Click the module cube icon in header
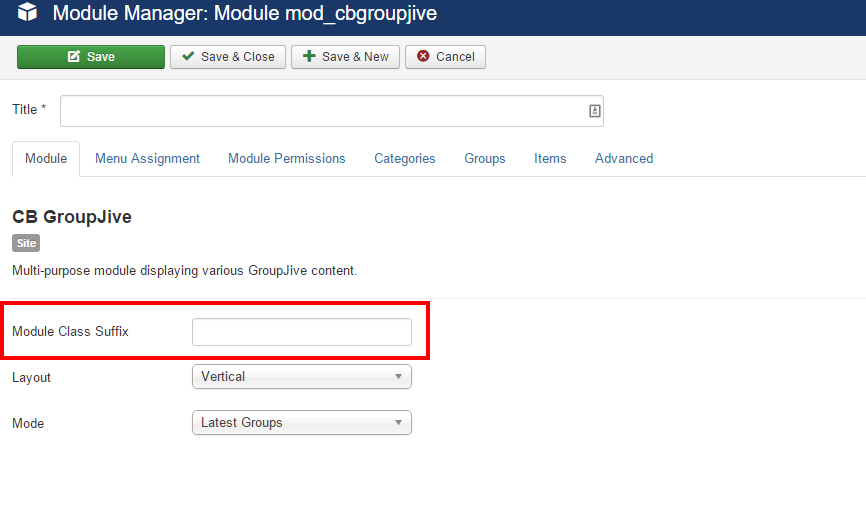The image size is (866, 523). [27, 12]
